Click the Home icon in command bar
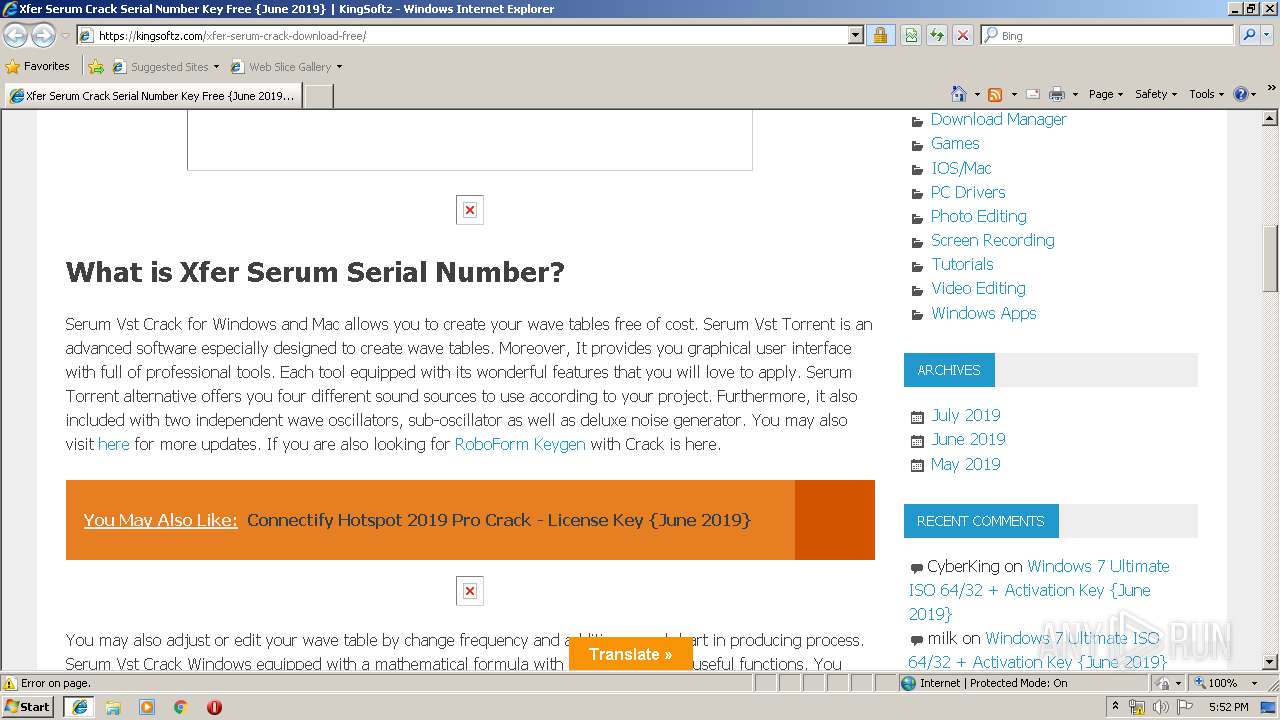This screenshot has height=720, width=1280. [x=959, y=94]
